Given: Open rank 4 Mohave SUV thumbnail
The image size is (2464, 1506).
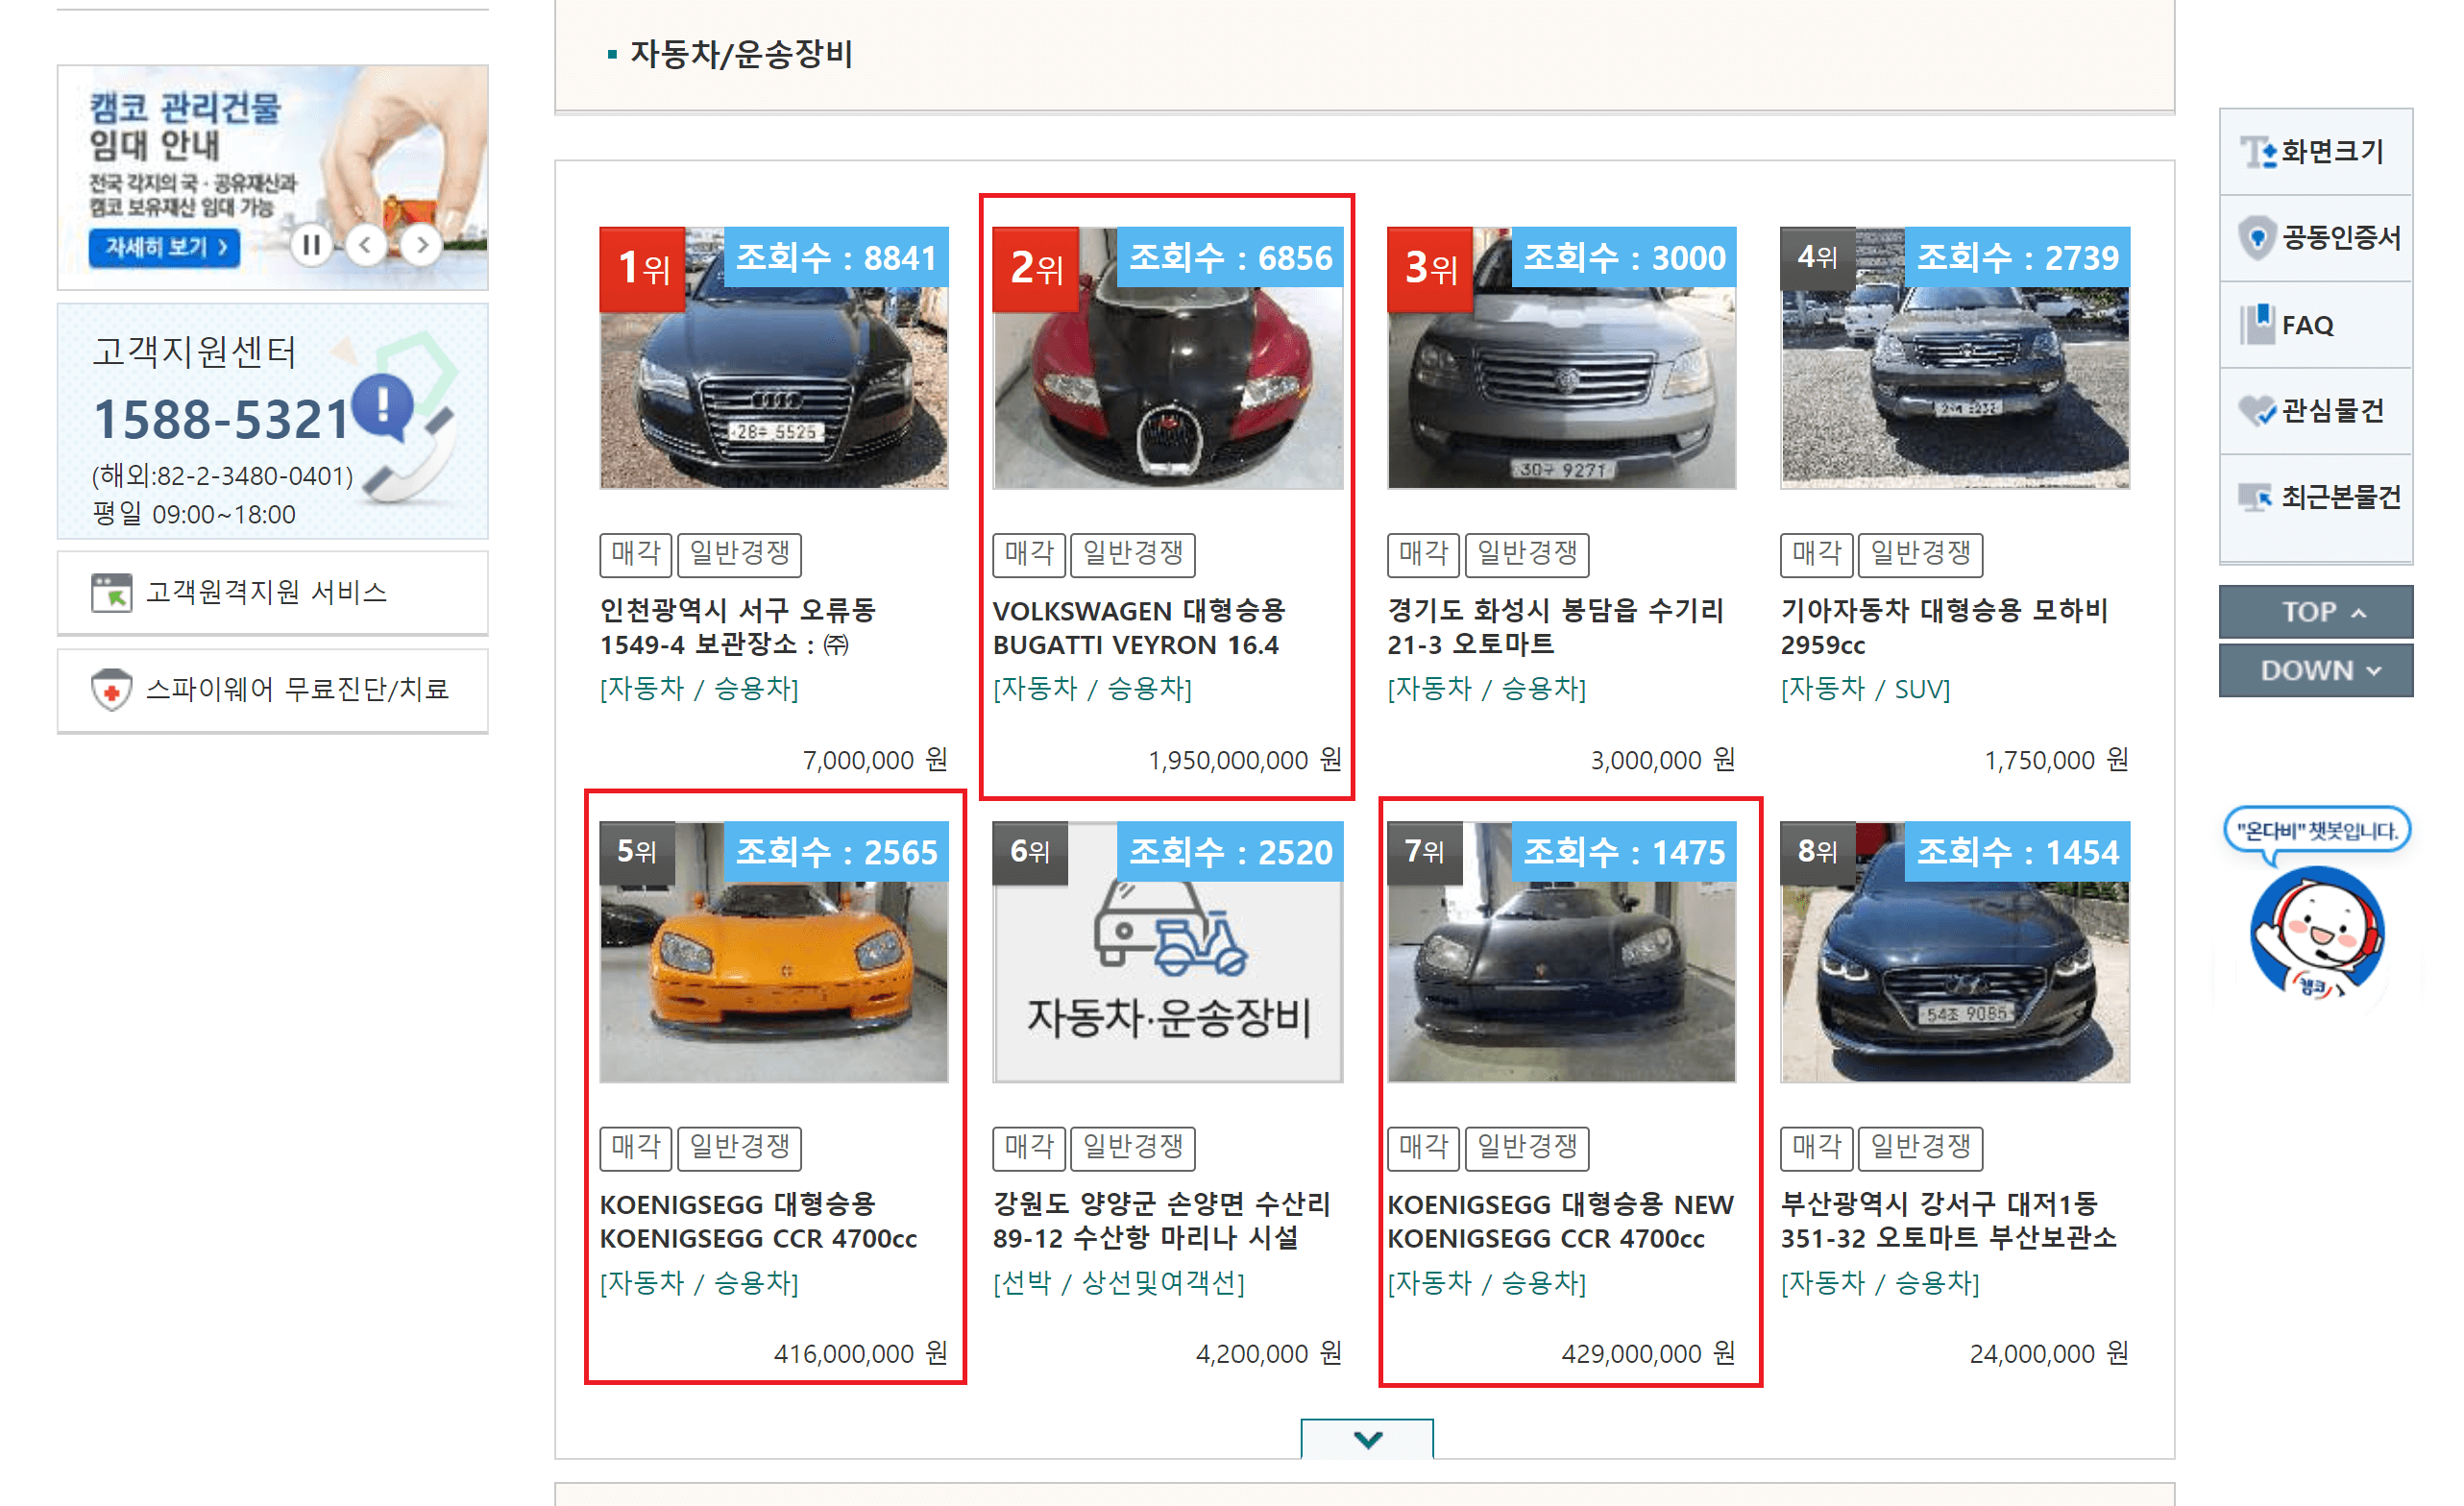Looking at the screenshot, I should [1954, 358].
